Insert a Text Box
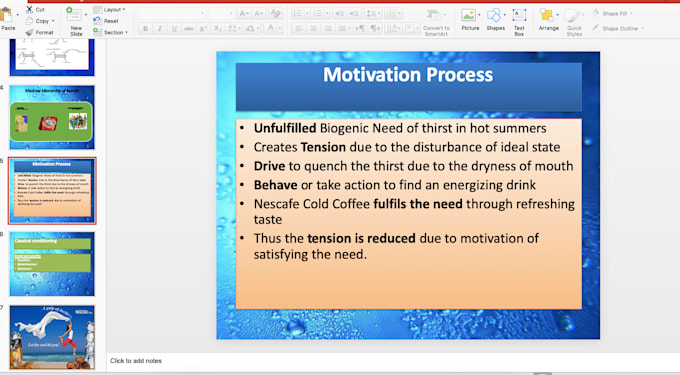 tap(519, 22)
